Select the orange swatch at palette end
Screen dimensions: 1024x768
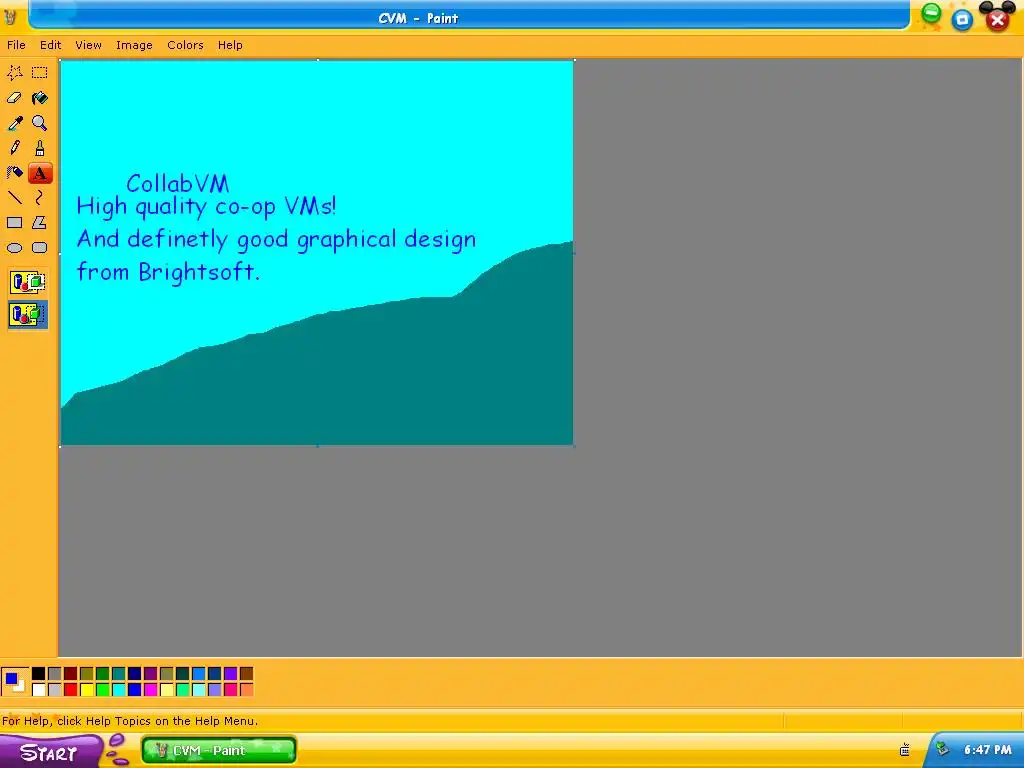246,689
